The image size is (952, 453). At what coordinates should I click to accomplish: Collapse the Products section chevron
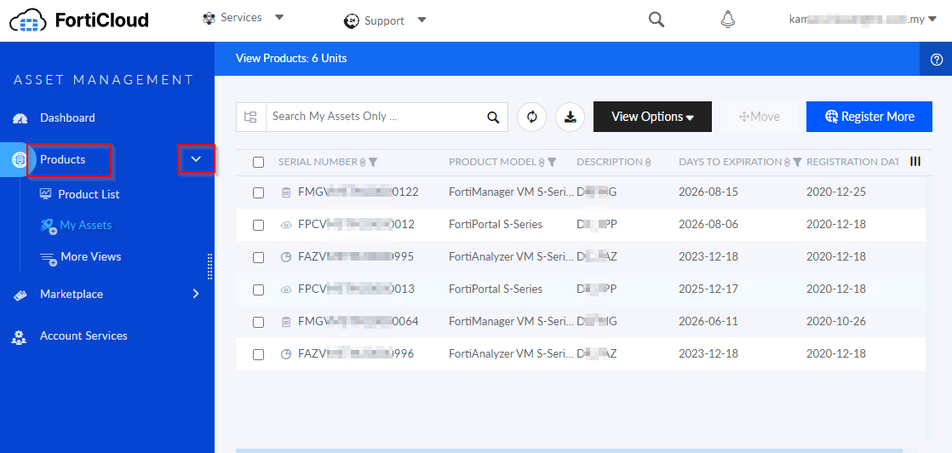pos(196,159)
